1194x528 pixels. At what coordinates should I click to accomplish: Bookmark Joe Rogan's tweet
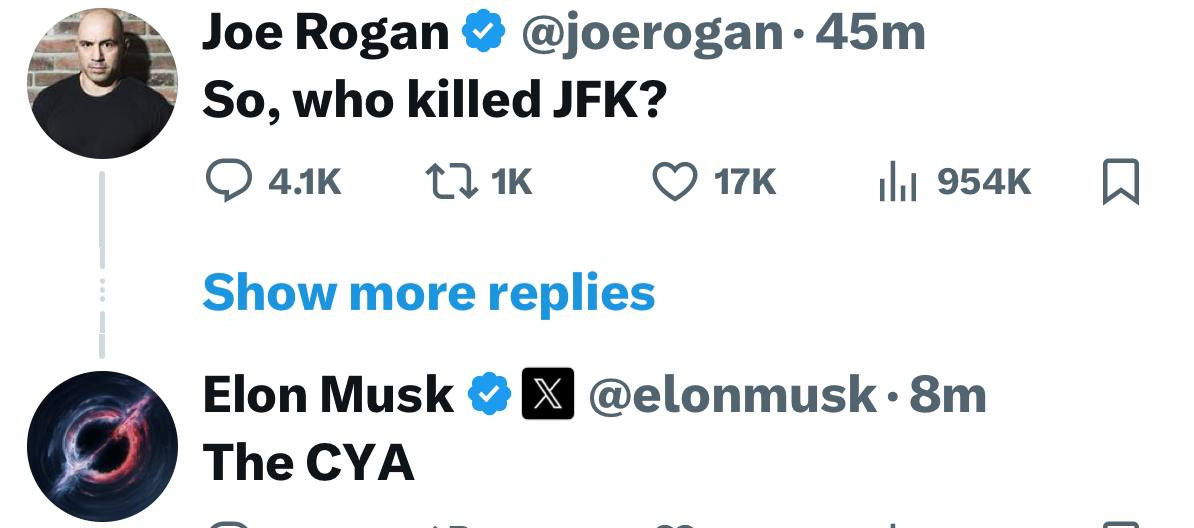click(1120, 183)
